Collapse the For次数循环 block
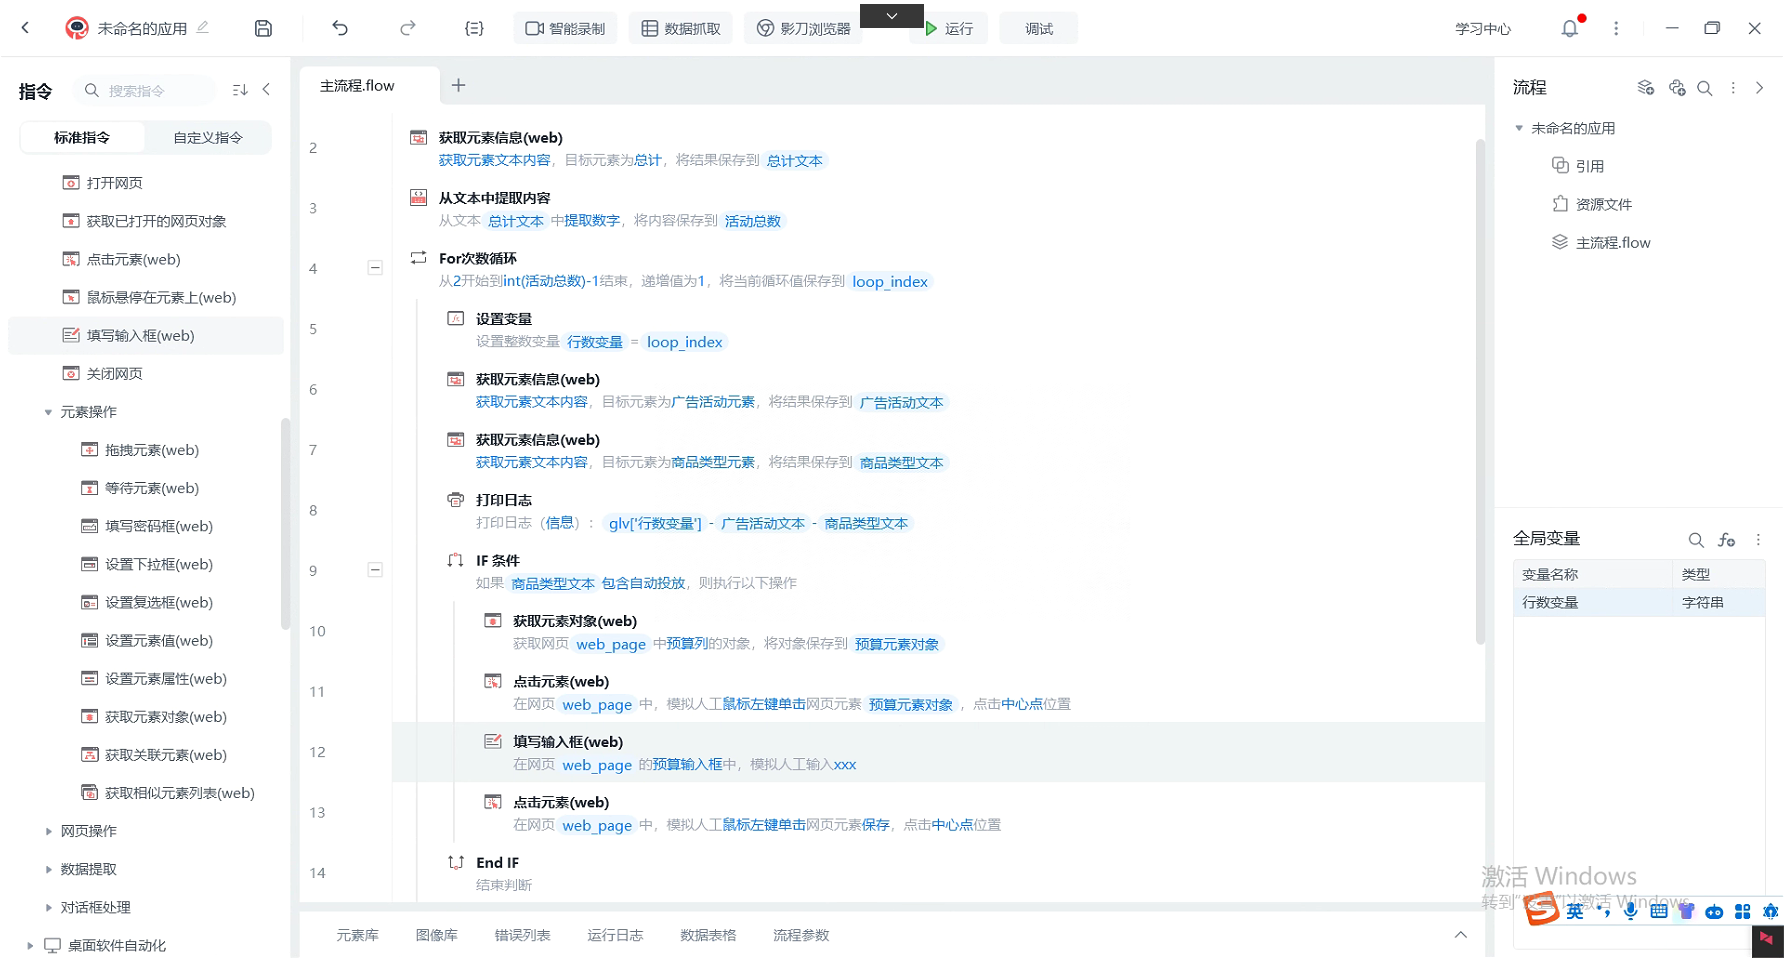 [x=375, y=267]
